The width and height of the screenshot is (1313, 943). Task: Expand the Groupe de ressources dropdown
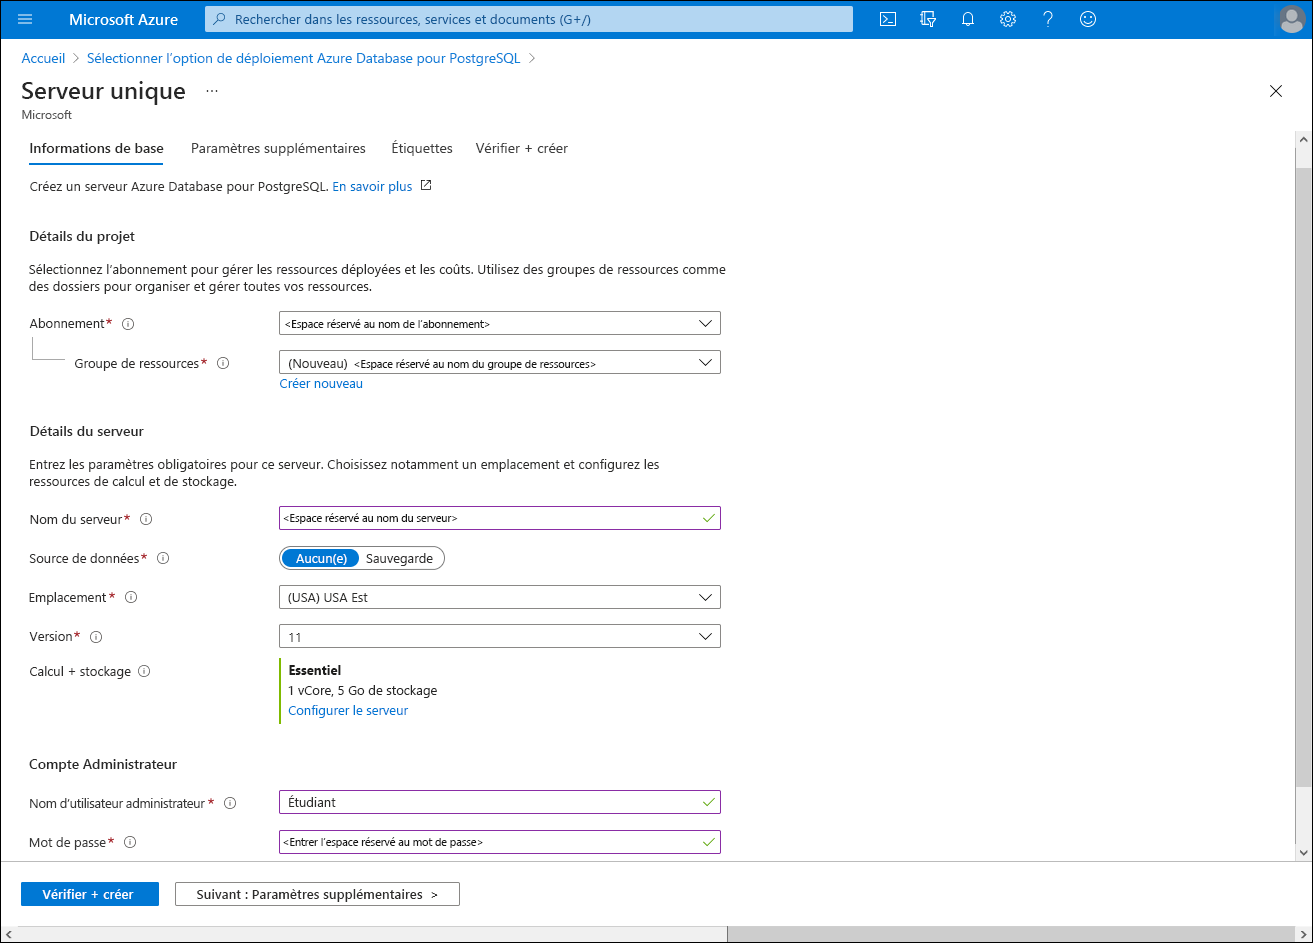tap(500, 363)
